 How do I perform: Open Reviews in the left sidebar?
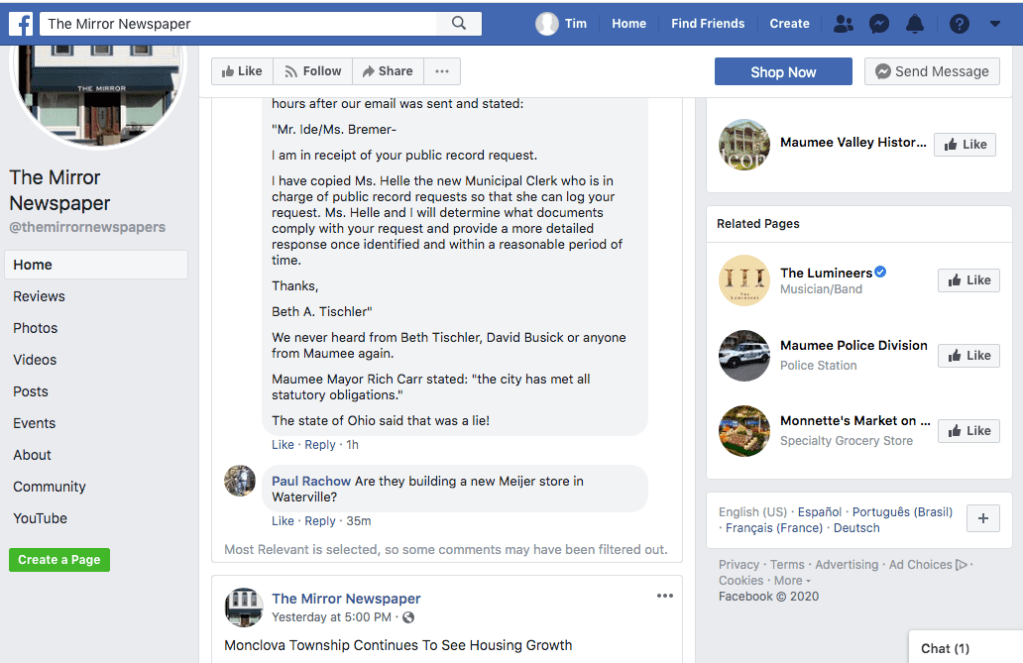pyautogui.click(x=39, y=296)
